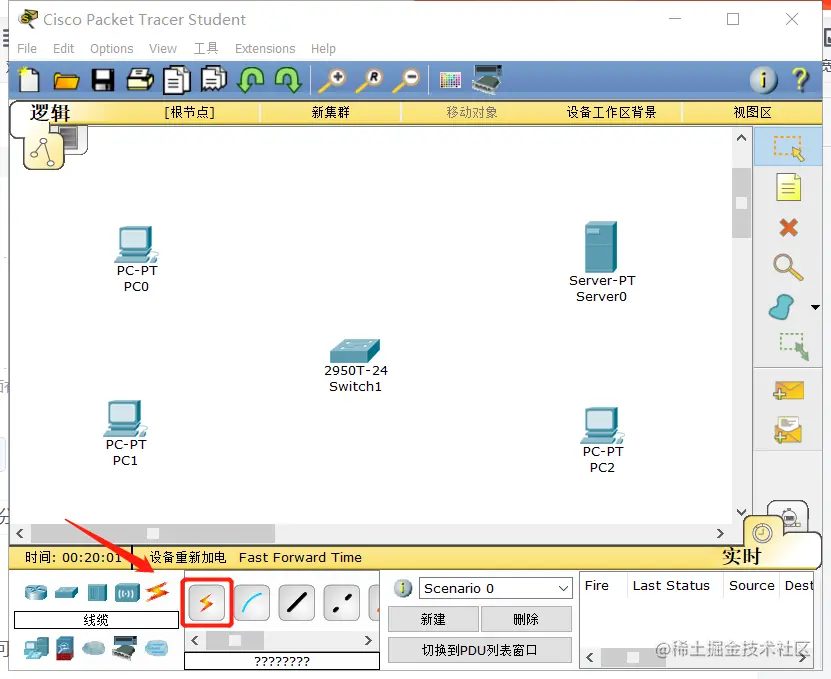
Task: Choose the Resize Shape tool
Action: (x=793, y=346)
